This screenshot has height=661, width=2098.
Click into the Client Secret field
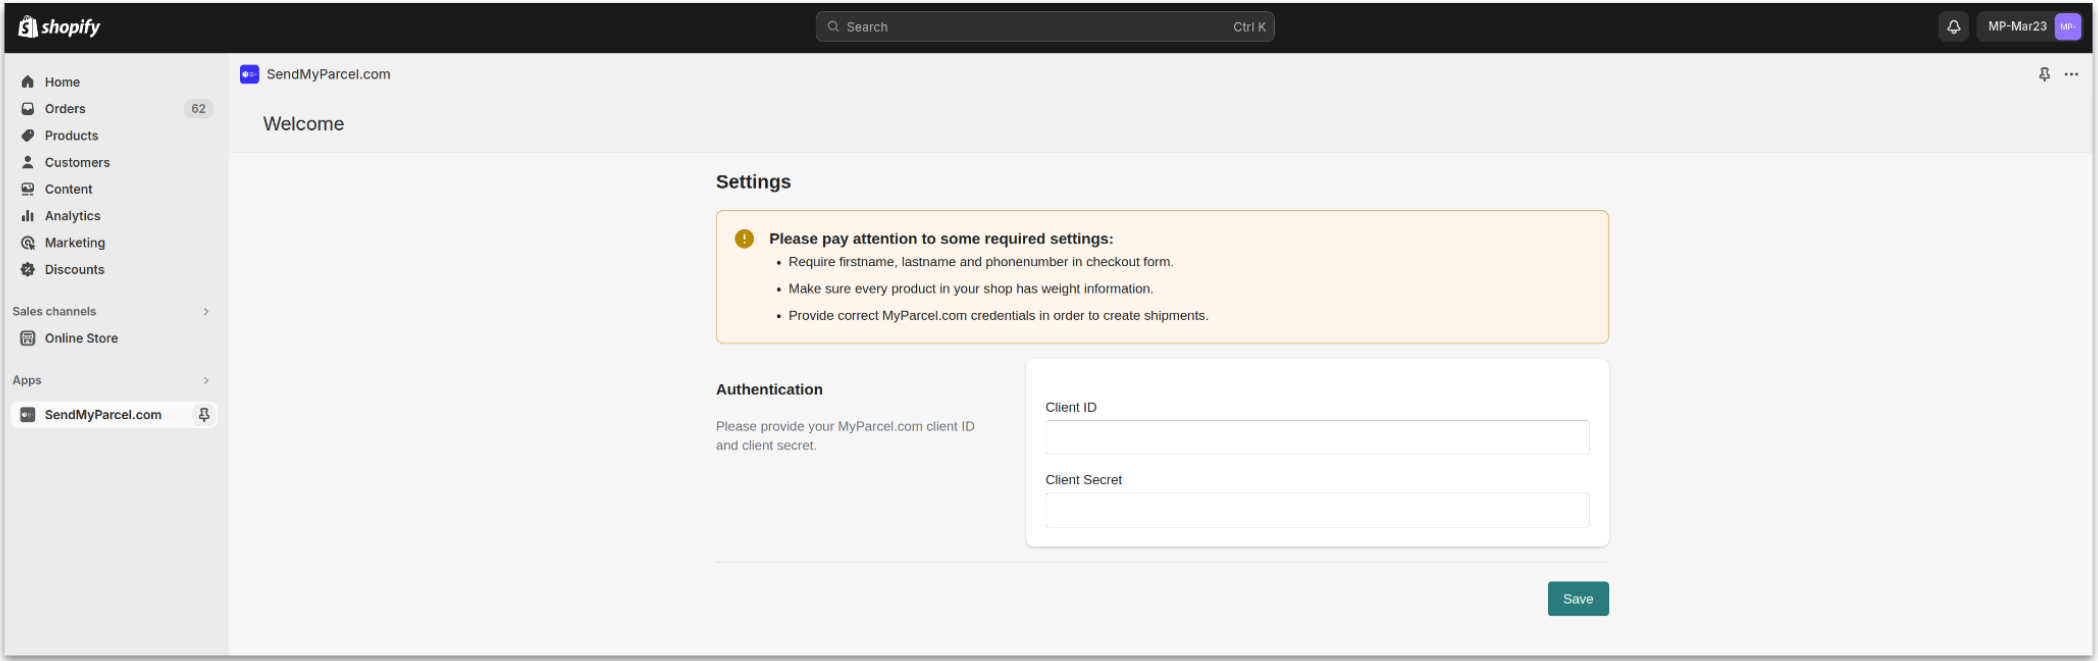(x=1316, y=510)
